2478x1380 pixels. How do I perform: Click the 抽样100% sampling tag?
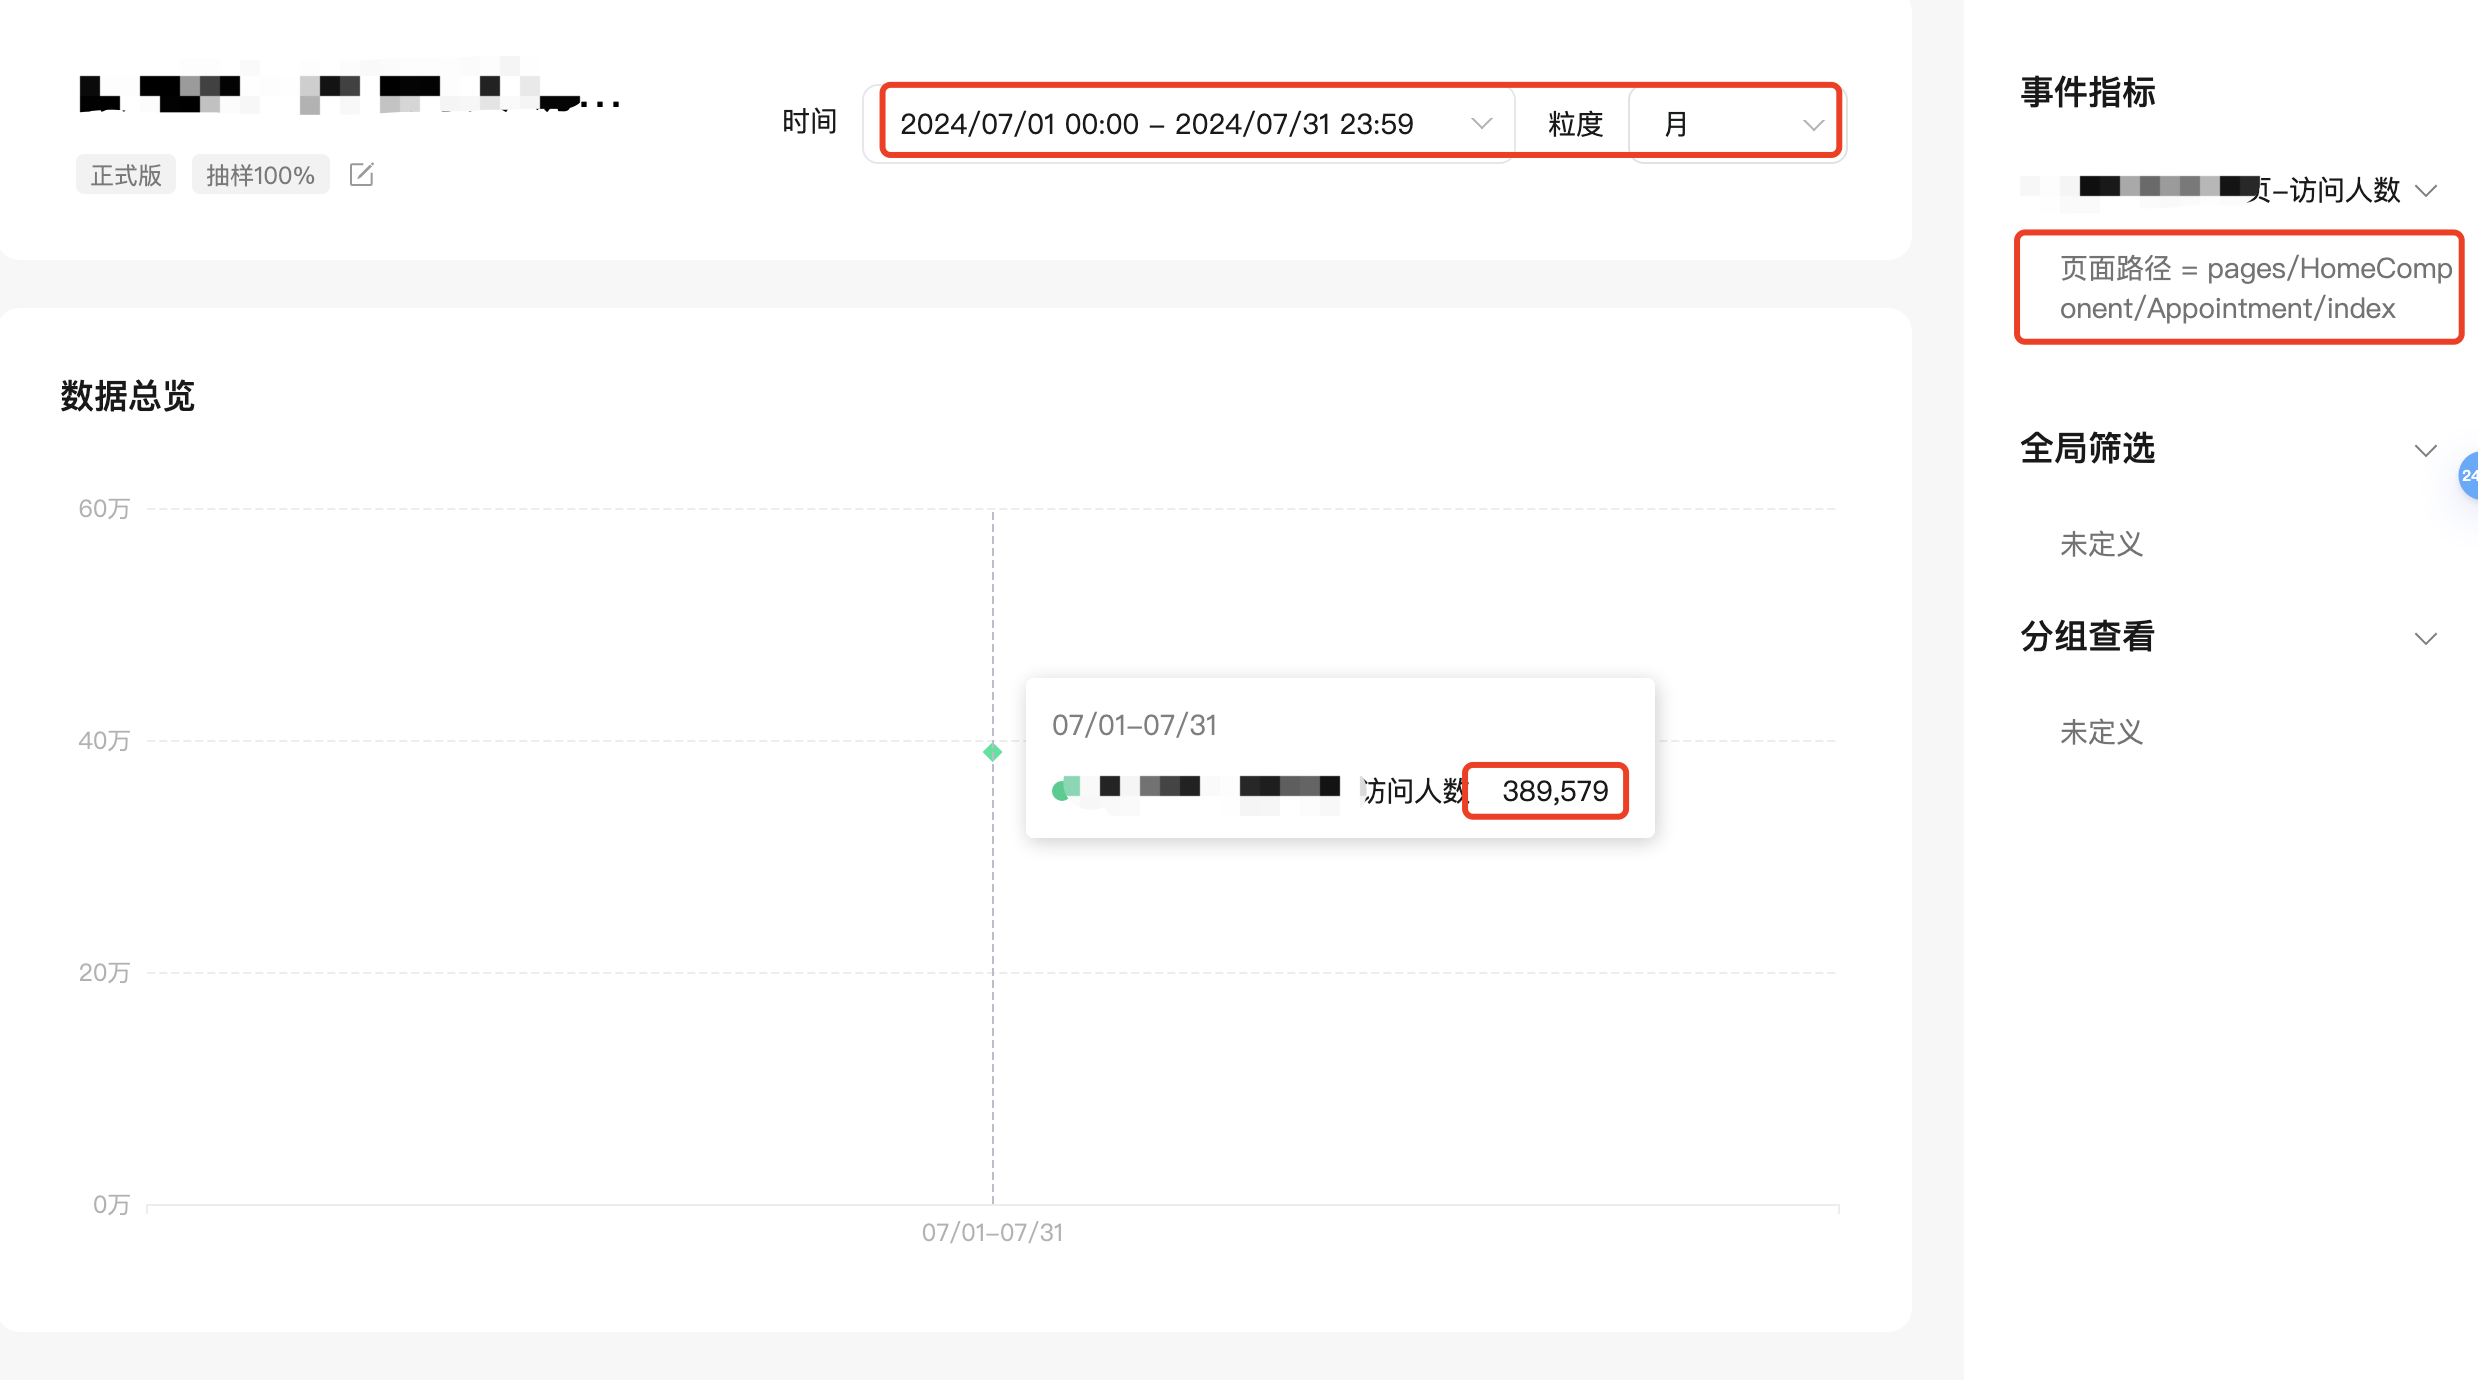260,175
